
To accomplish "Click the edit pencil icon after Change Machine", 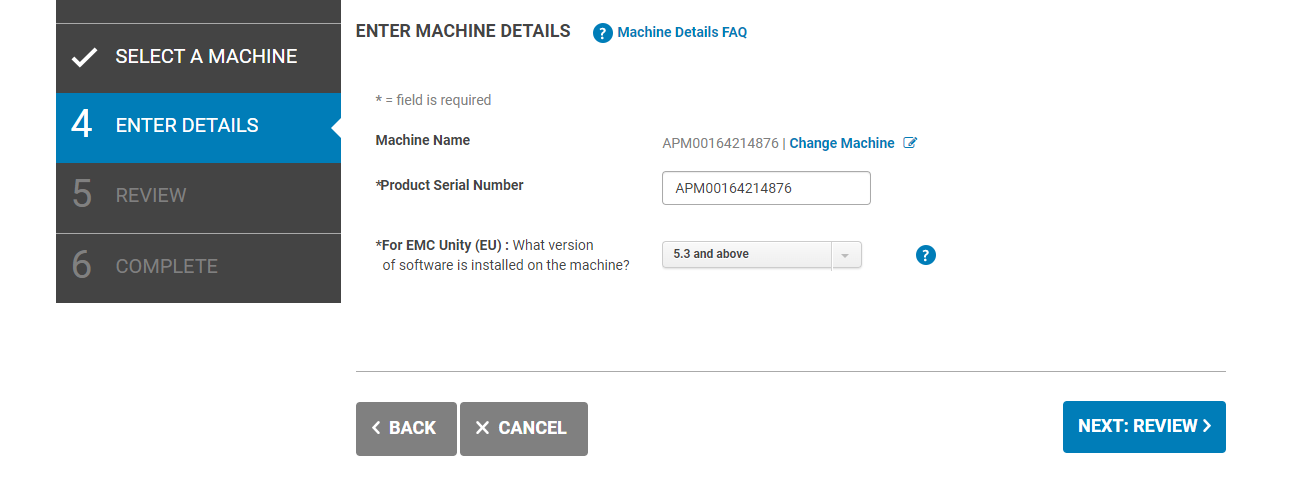I will click(910, 143).
